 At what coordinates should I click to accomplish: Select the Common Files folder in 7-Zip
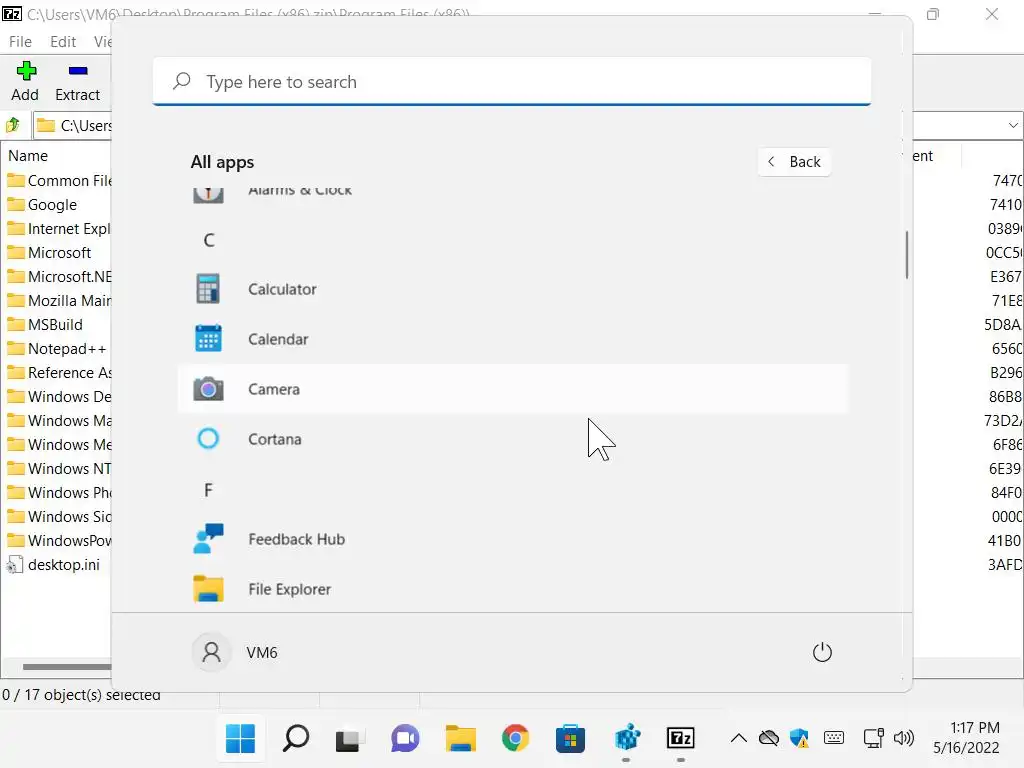[x=59, y=181]
